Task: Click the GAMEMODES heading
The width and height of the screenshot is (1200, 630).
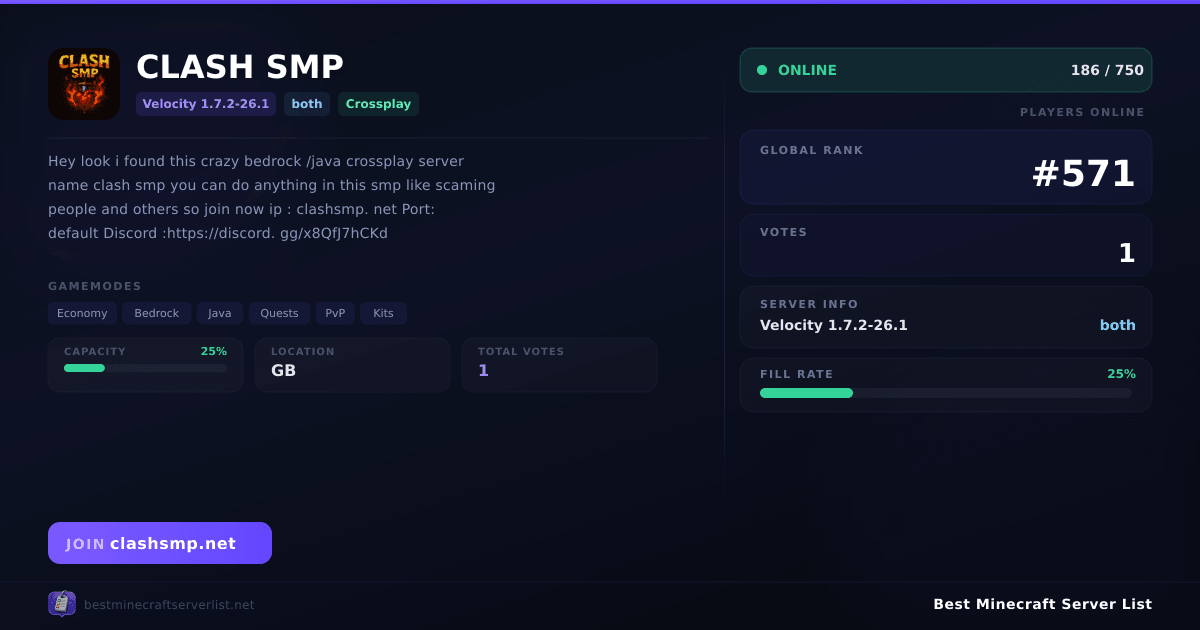Action: click(95, 286)
